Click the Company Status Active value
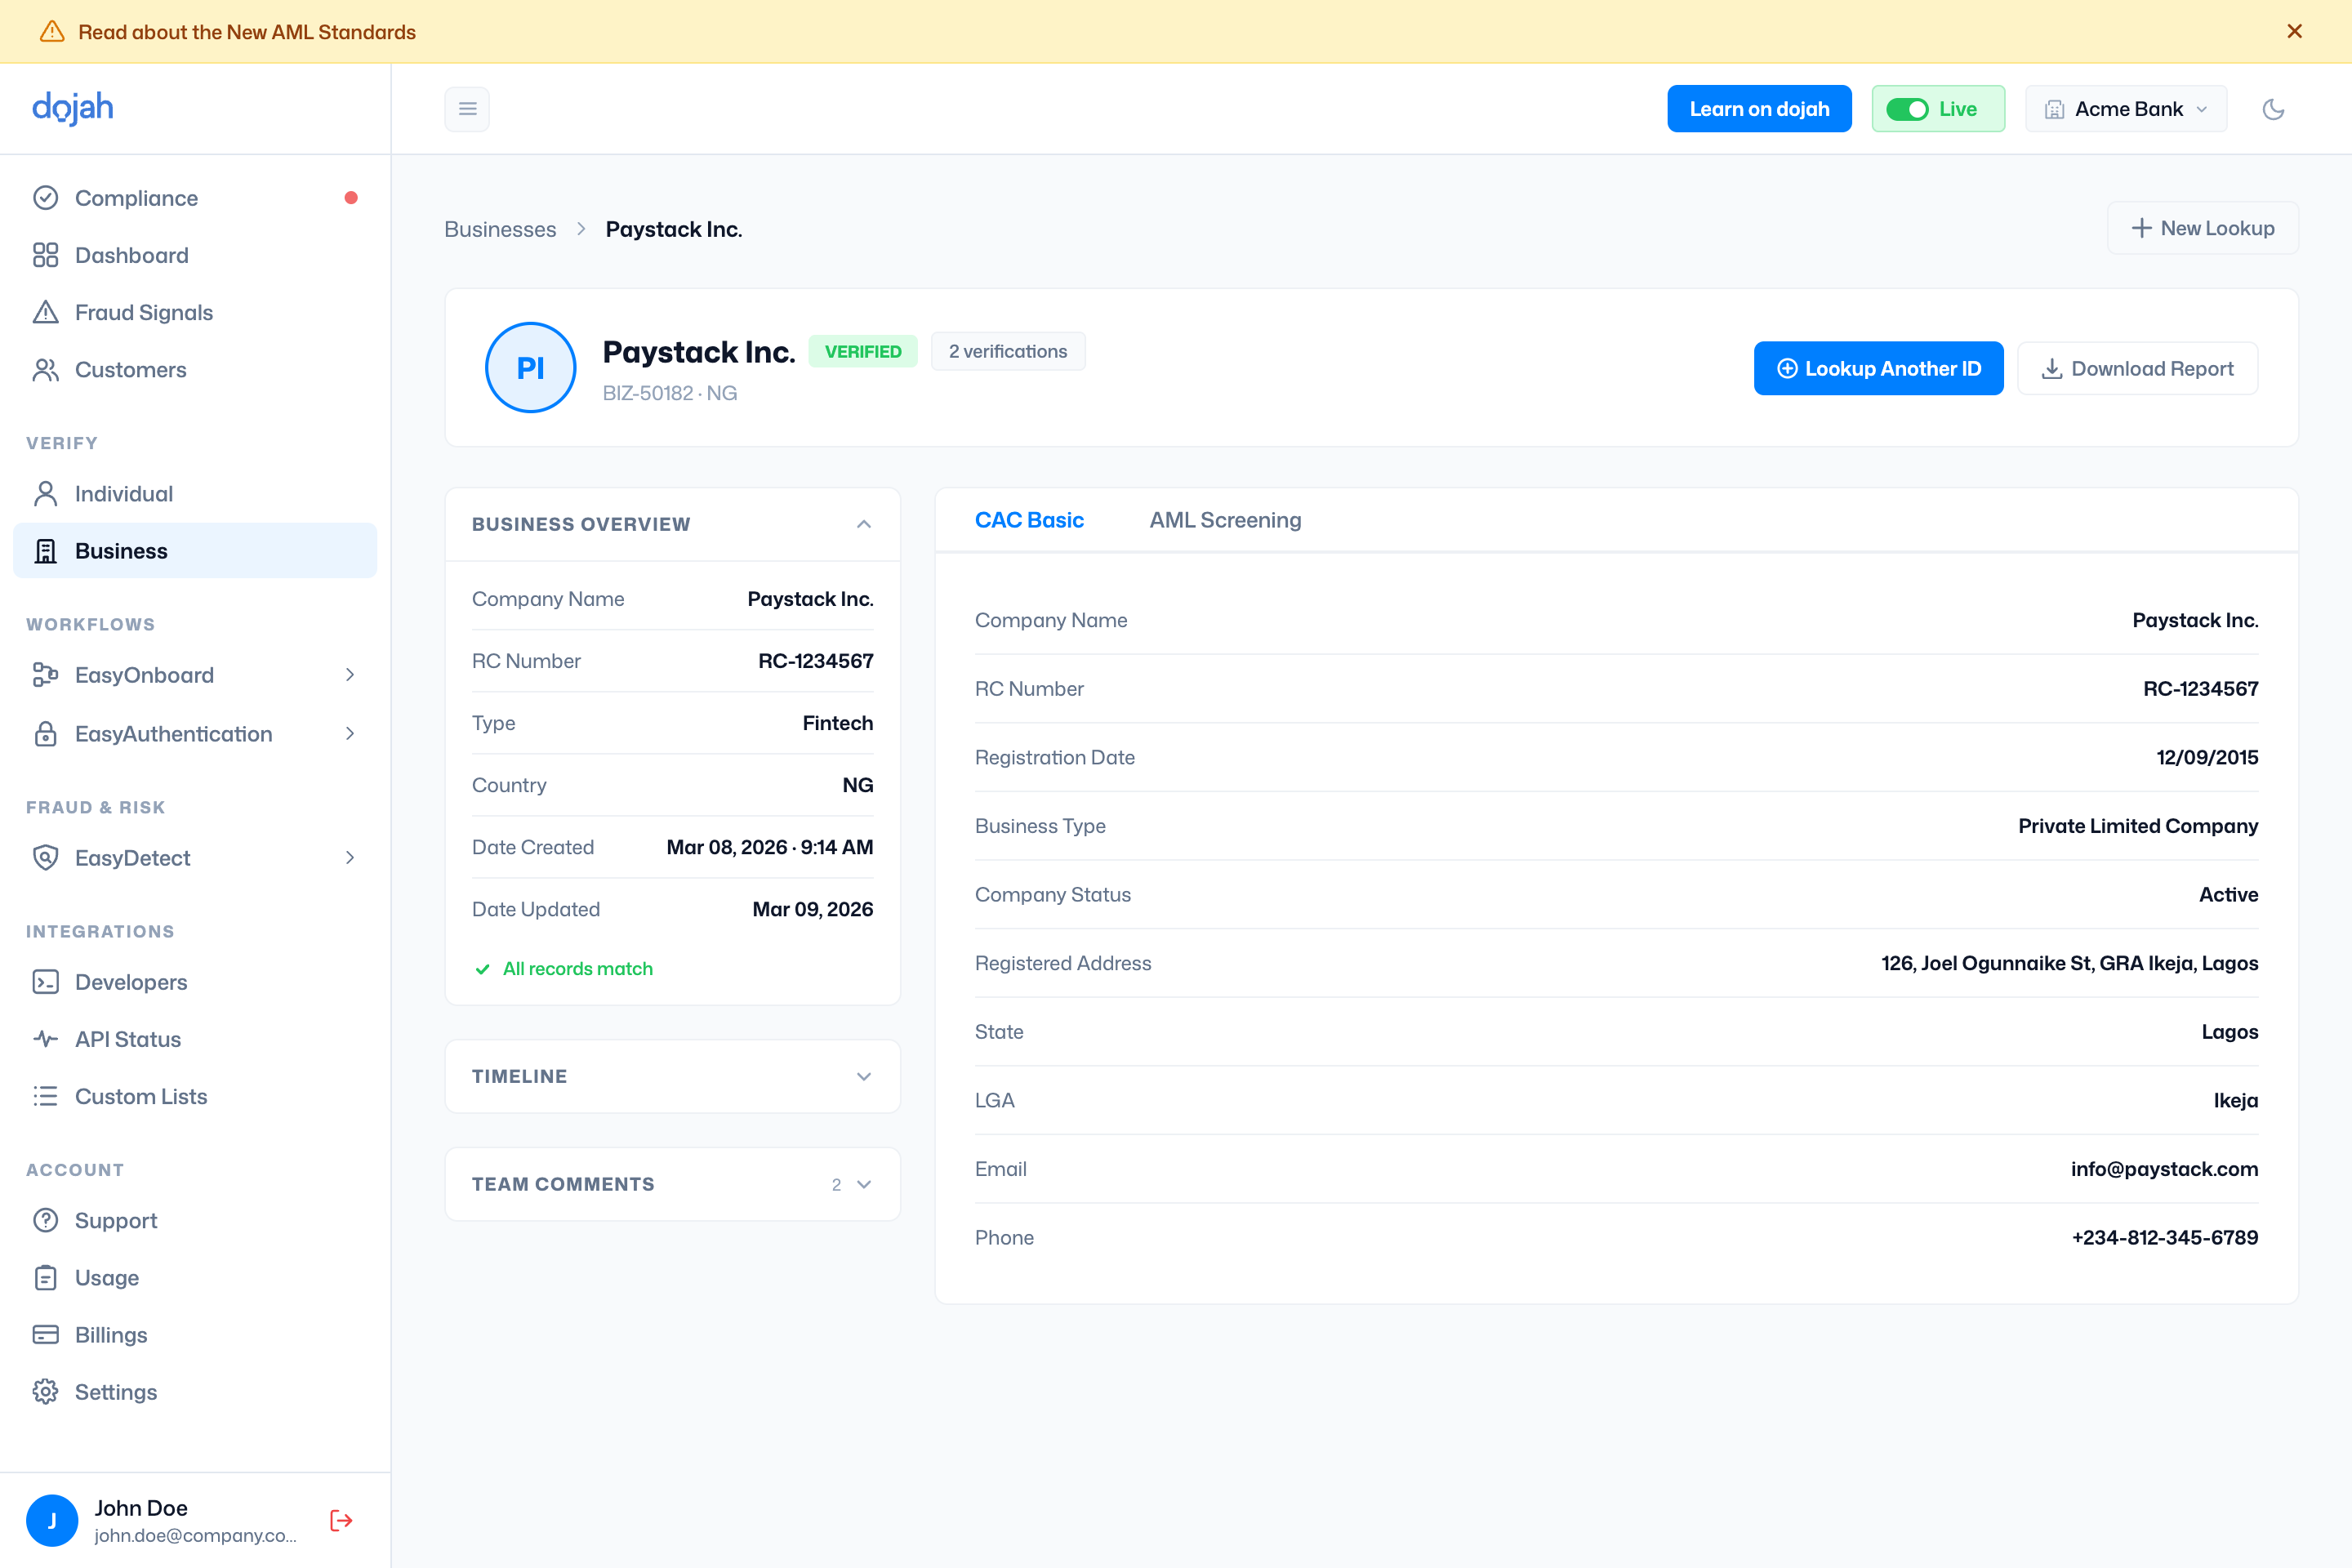The width and height of the screenshot is (2352, 1568). (2228, 894)
